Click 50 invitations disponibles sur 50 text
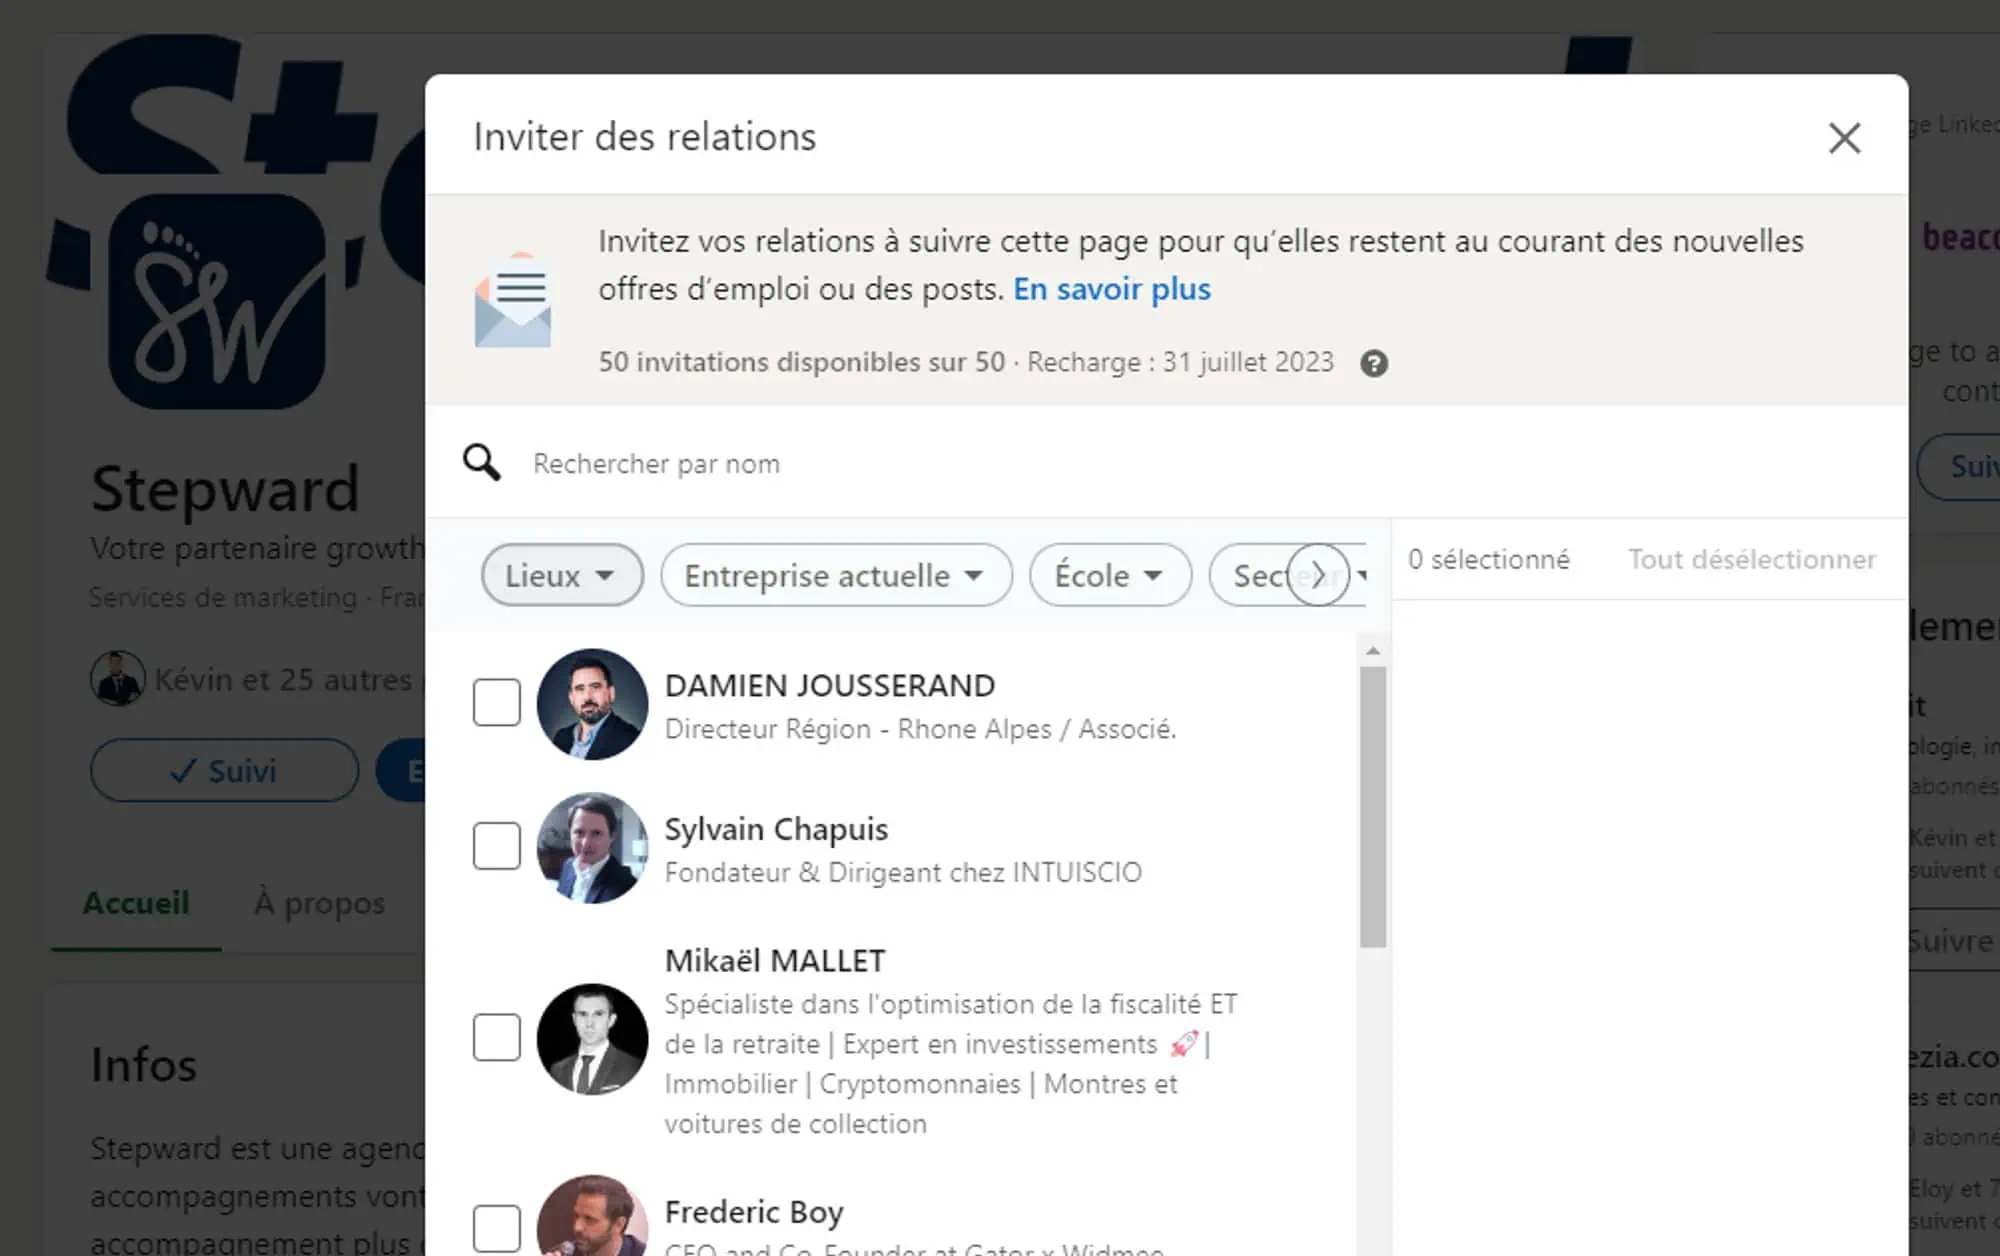The width and height of the screenshot is (2000, 1256). [801, 362]
